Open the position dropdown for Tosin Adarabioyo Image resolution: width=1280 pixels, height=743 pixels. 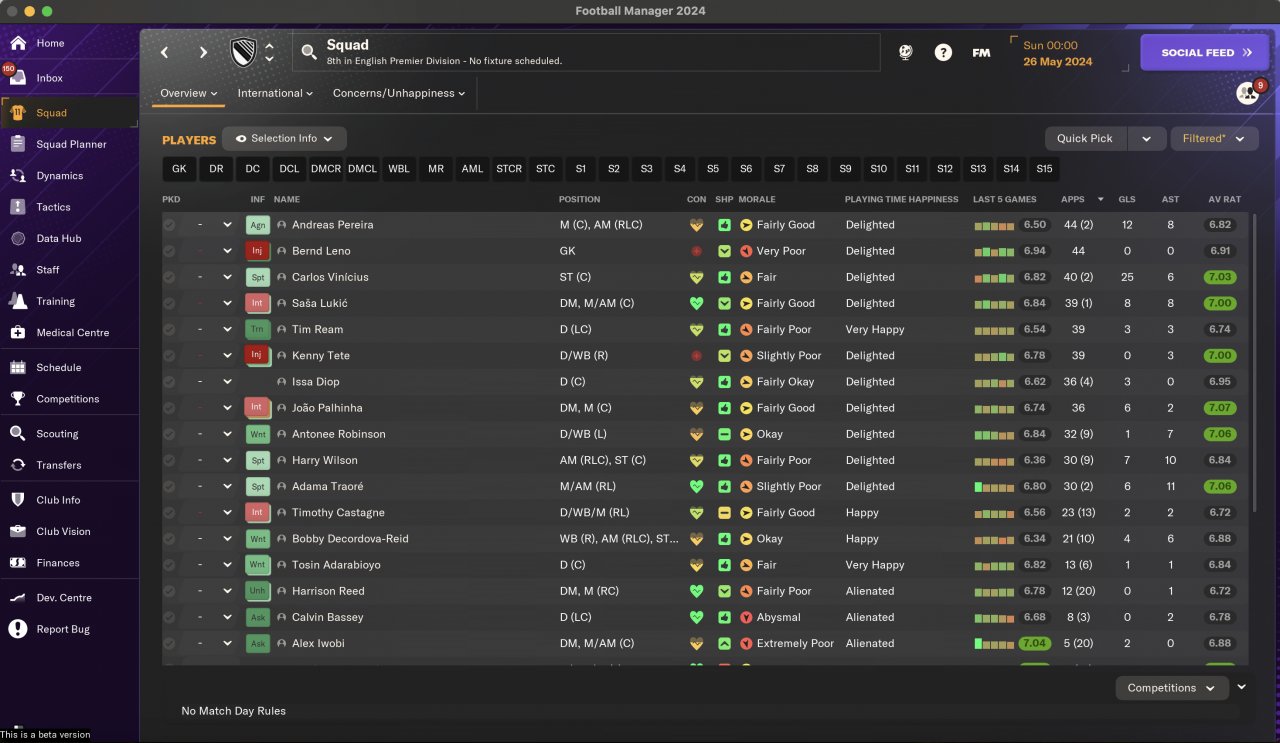227,565
